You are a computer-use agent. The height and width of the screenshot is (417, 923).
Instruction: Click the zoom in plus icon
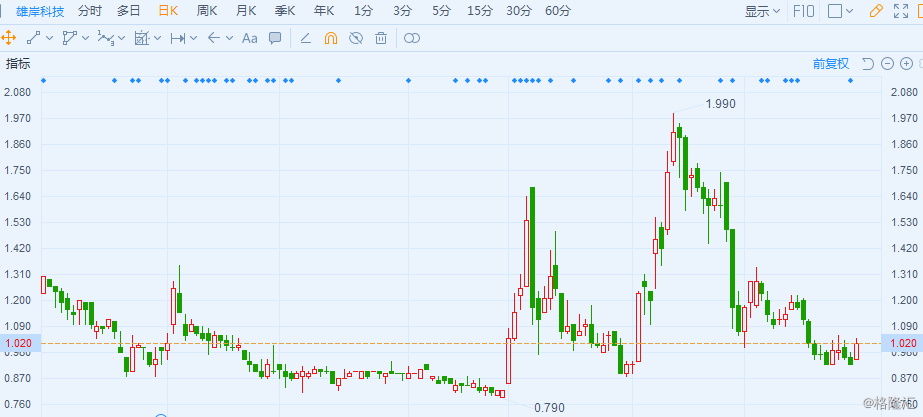(x=905, y=64)
